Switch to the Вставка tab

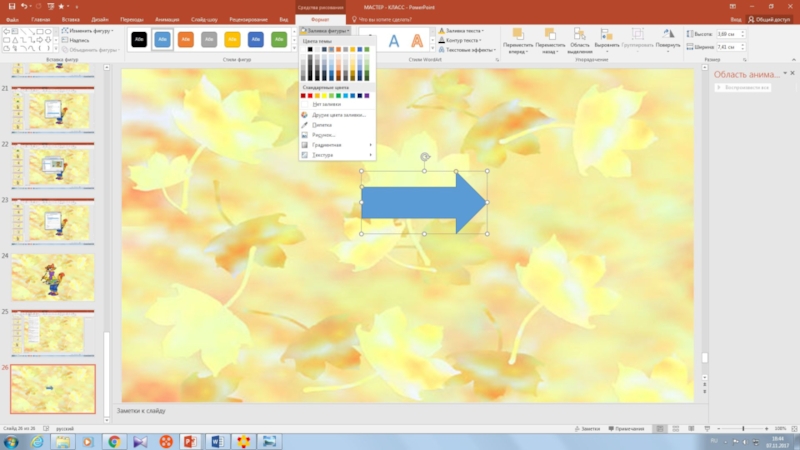pos(70,19)
